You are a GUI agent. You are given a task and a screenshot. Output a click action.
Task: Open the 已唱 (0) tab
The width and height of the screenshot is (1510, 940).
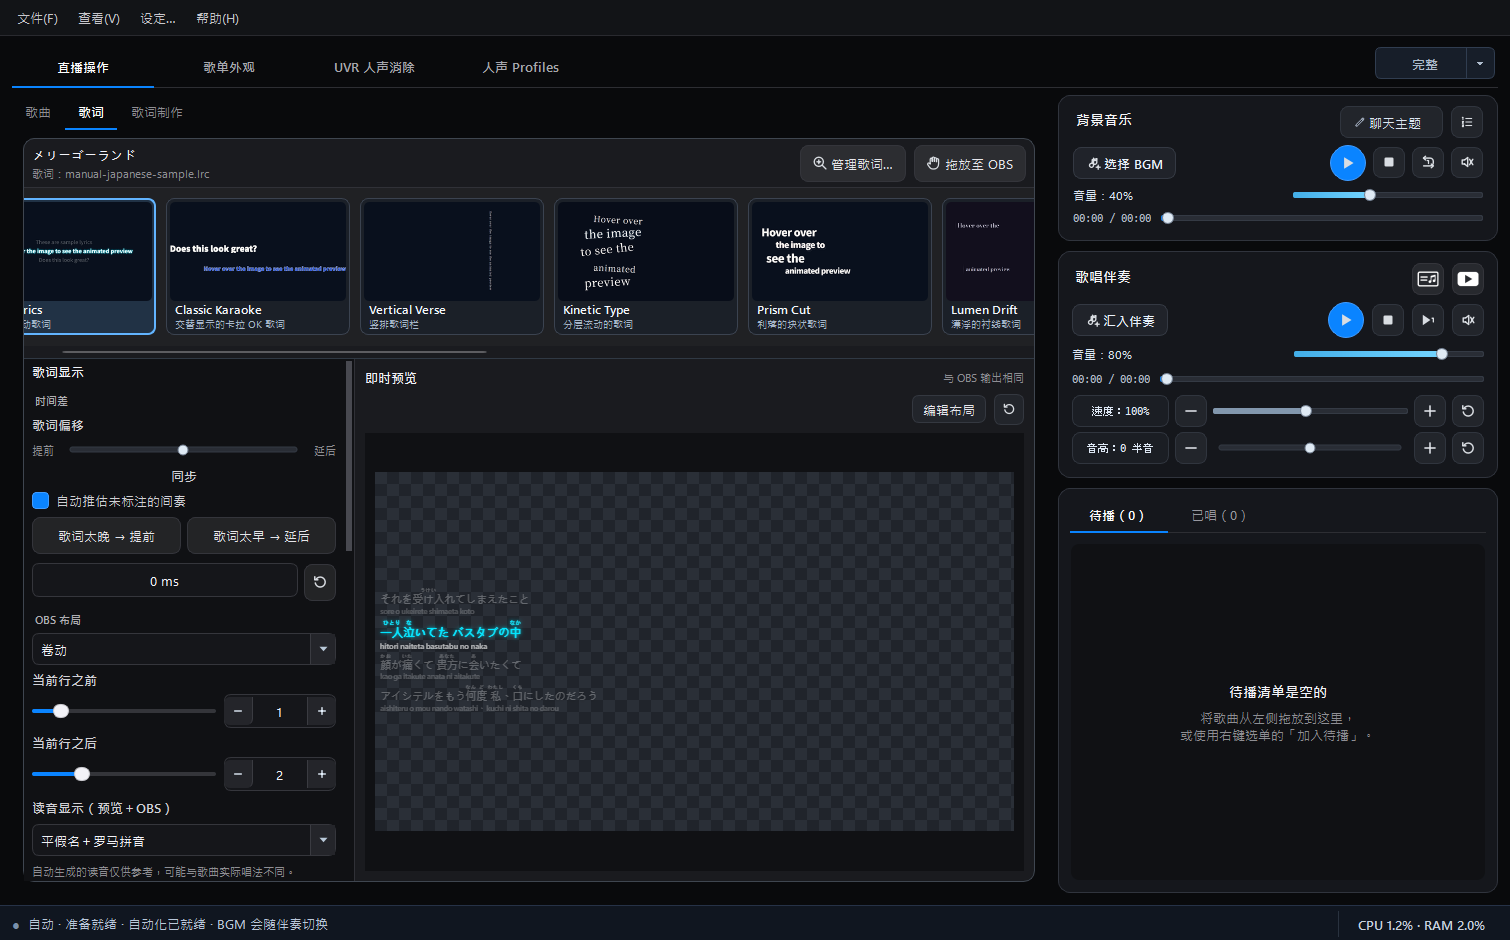tap(1218, 516)
